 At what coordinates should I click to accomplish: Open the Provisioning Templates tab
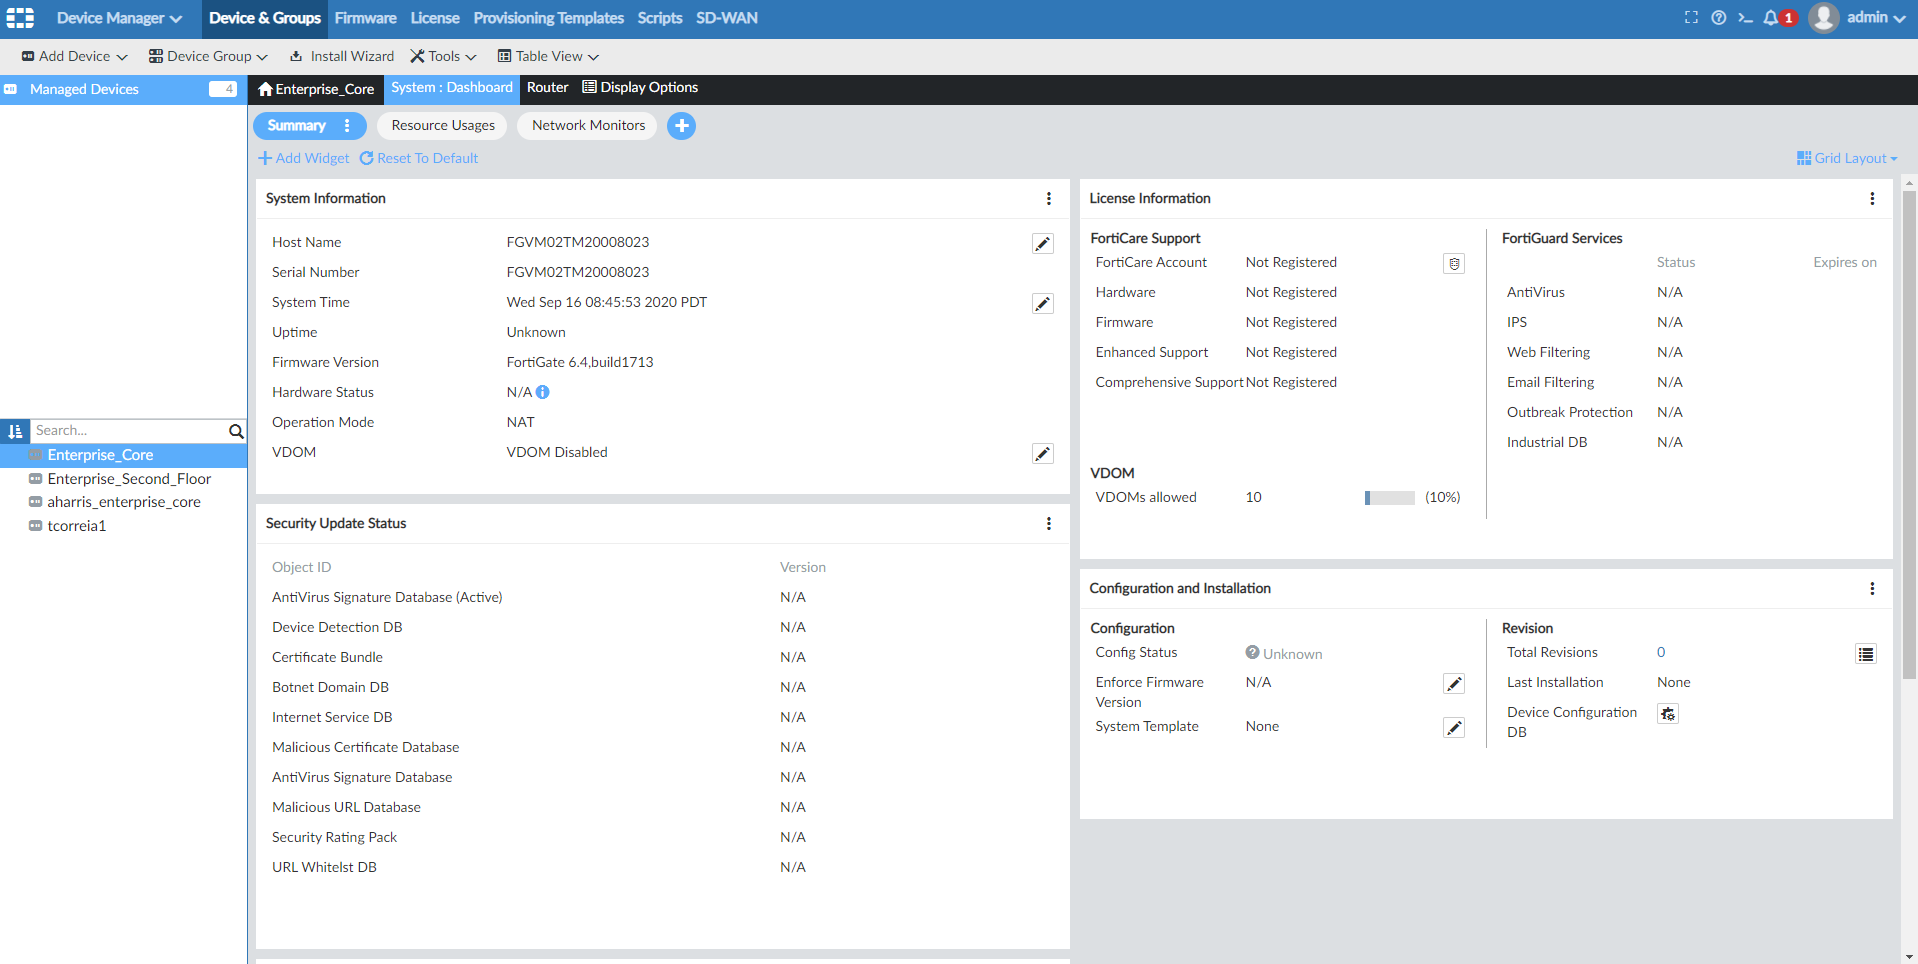(x=548, y=18)
